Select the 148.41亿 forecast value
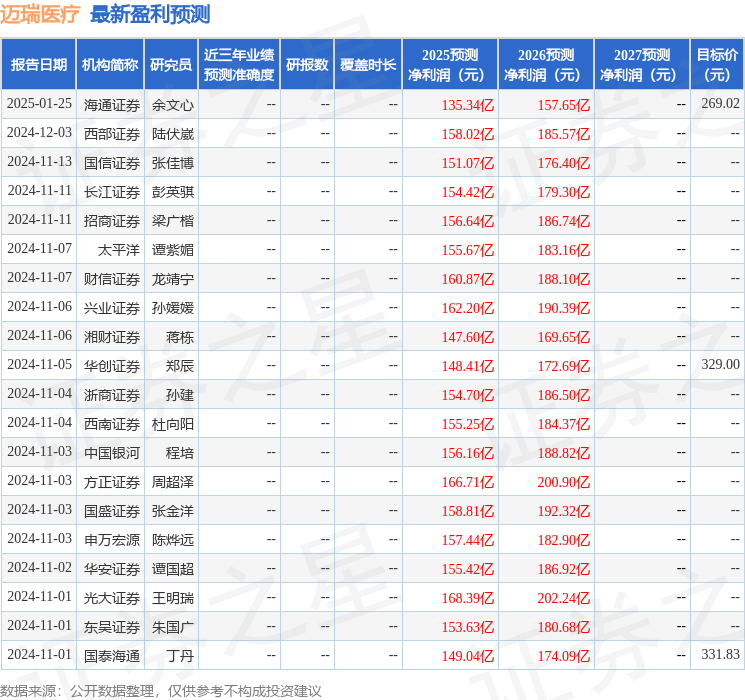The image size is (745, 700). pos(468,366)
